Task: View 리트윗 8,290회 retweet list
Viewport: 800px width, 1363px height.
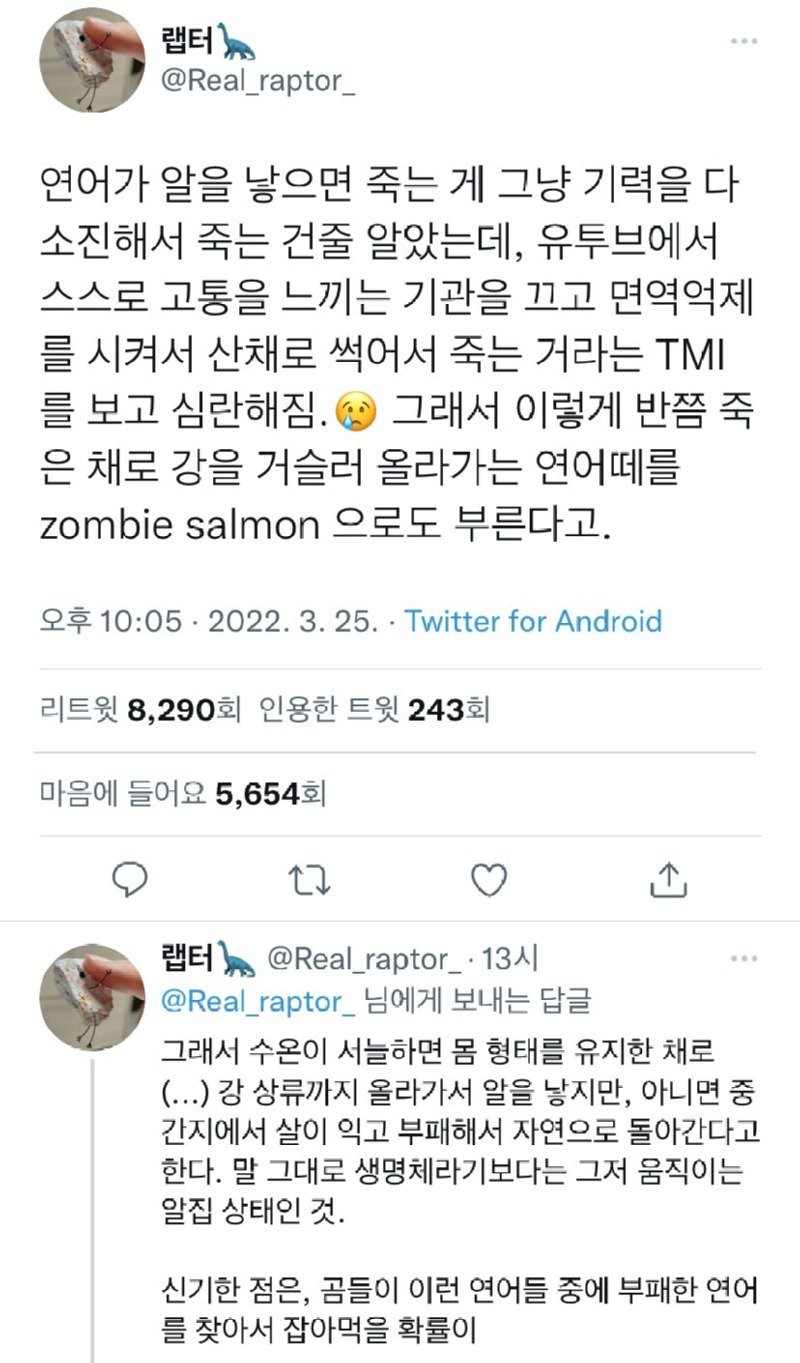Action: click(140, 711)
